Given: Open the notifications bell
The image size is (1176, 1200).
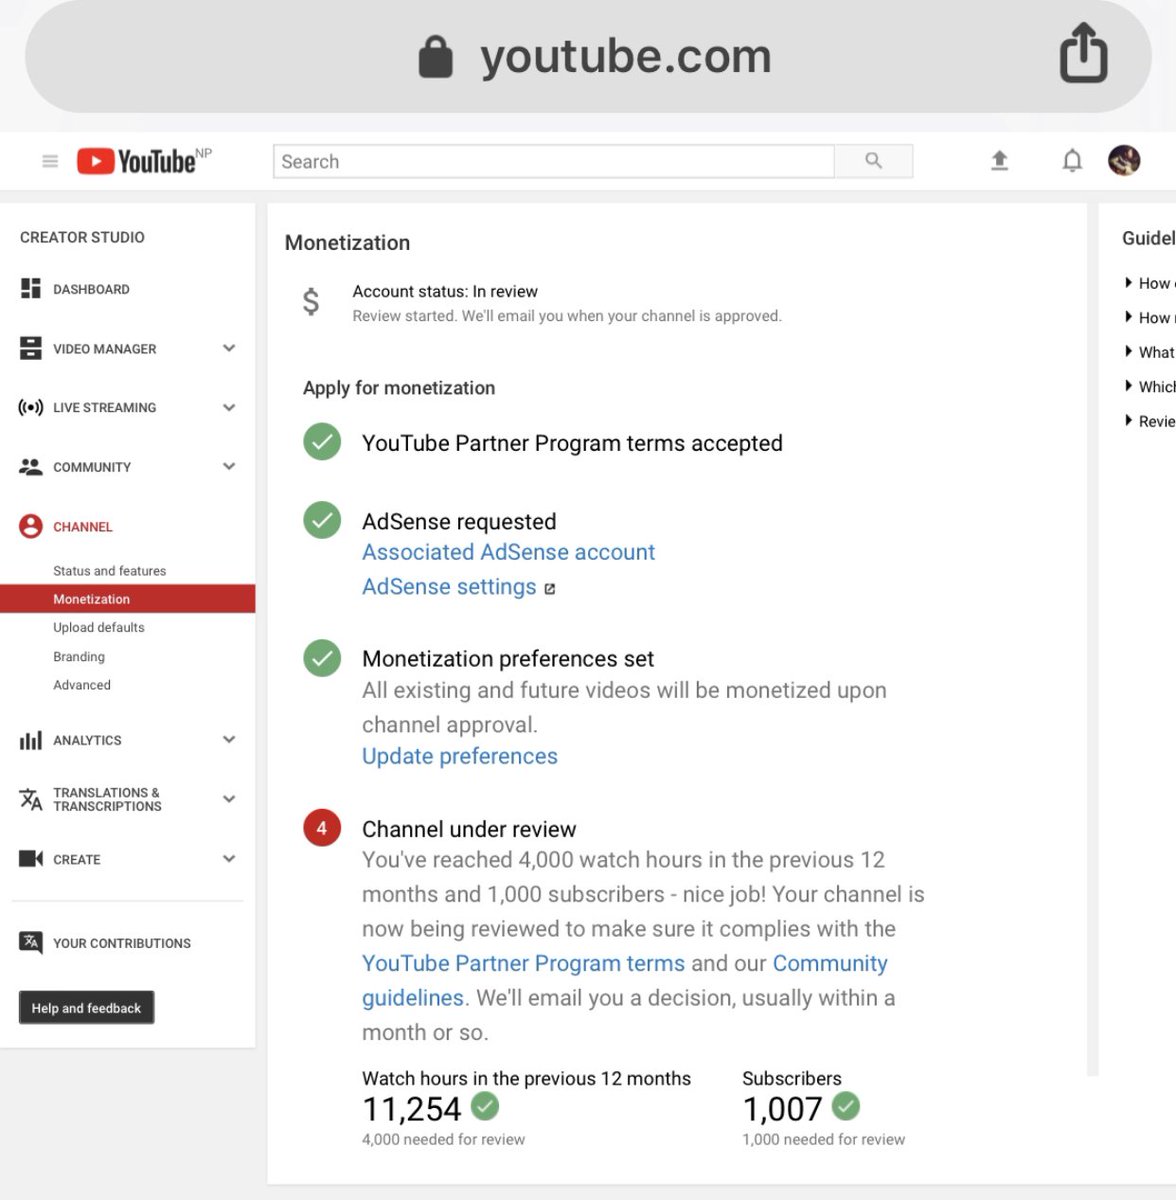Looking at the screenshot, I should [x=1072, y=161].
